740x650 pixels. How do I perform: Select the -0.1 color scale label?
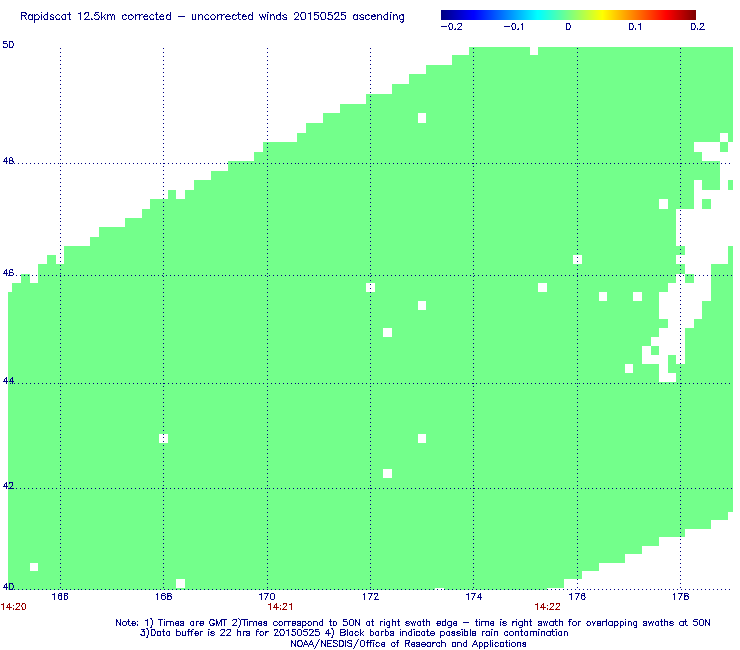click(513, 27)
